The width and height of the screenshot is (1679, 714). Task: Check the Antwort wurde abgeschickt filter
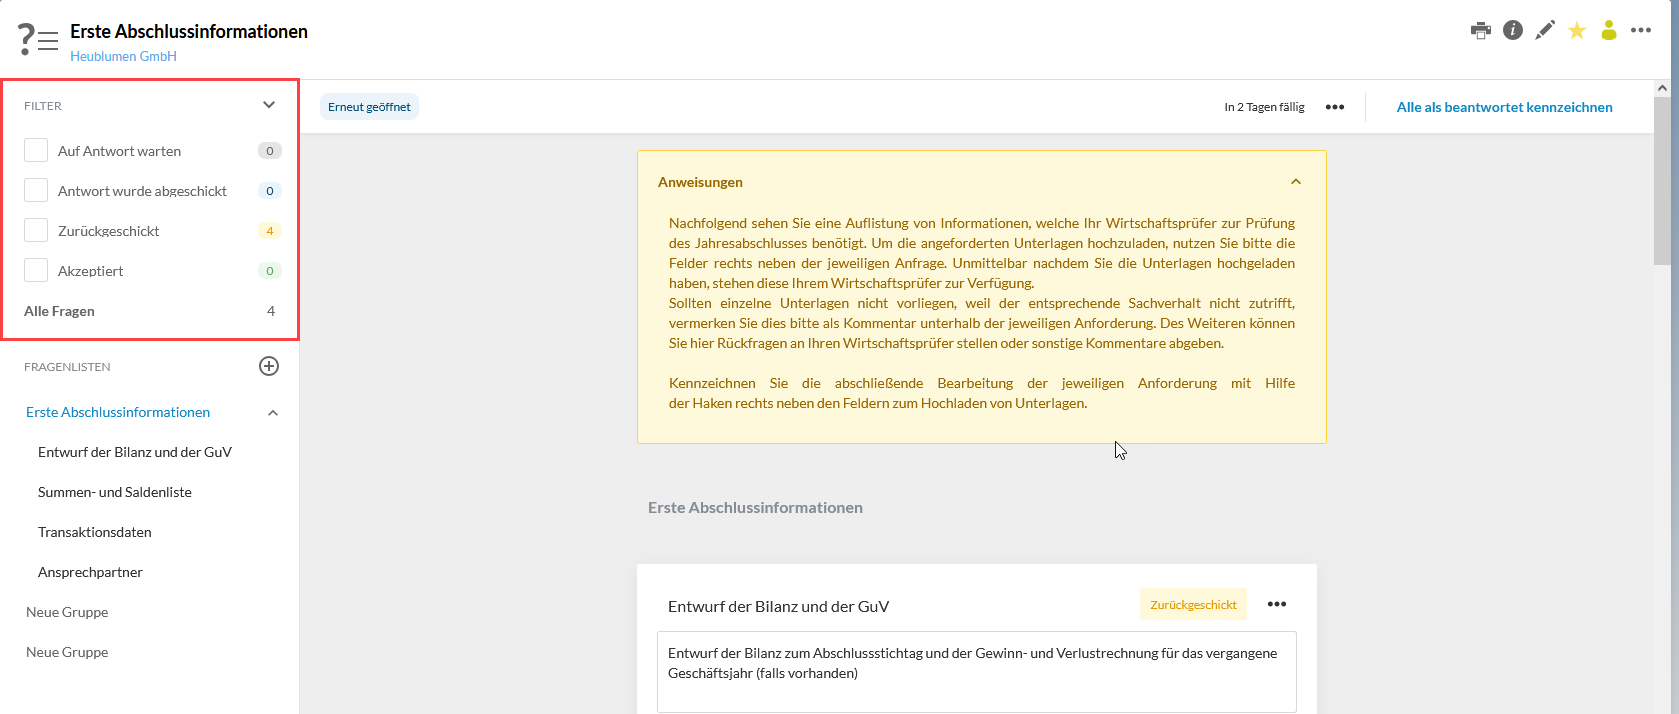36,190
